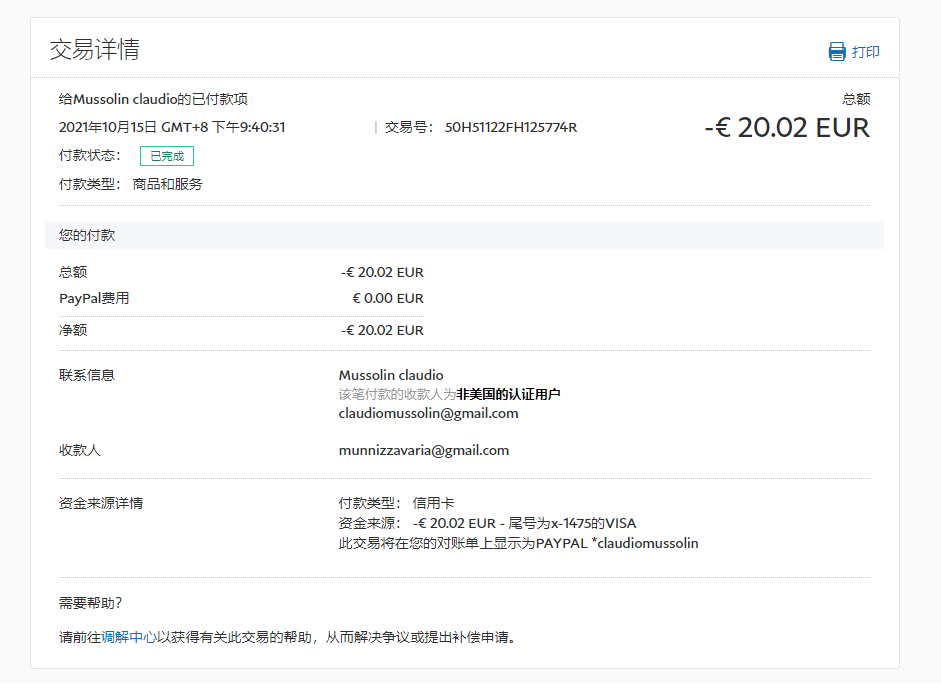Click transaction ID 50H51122FH125774R
The image size is (941, 684).
510,127
